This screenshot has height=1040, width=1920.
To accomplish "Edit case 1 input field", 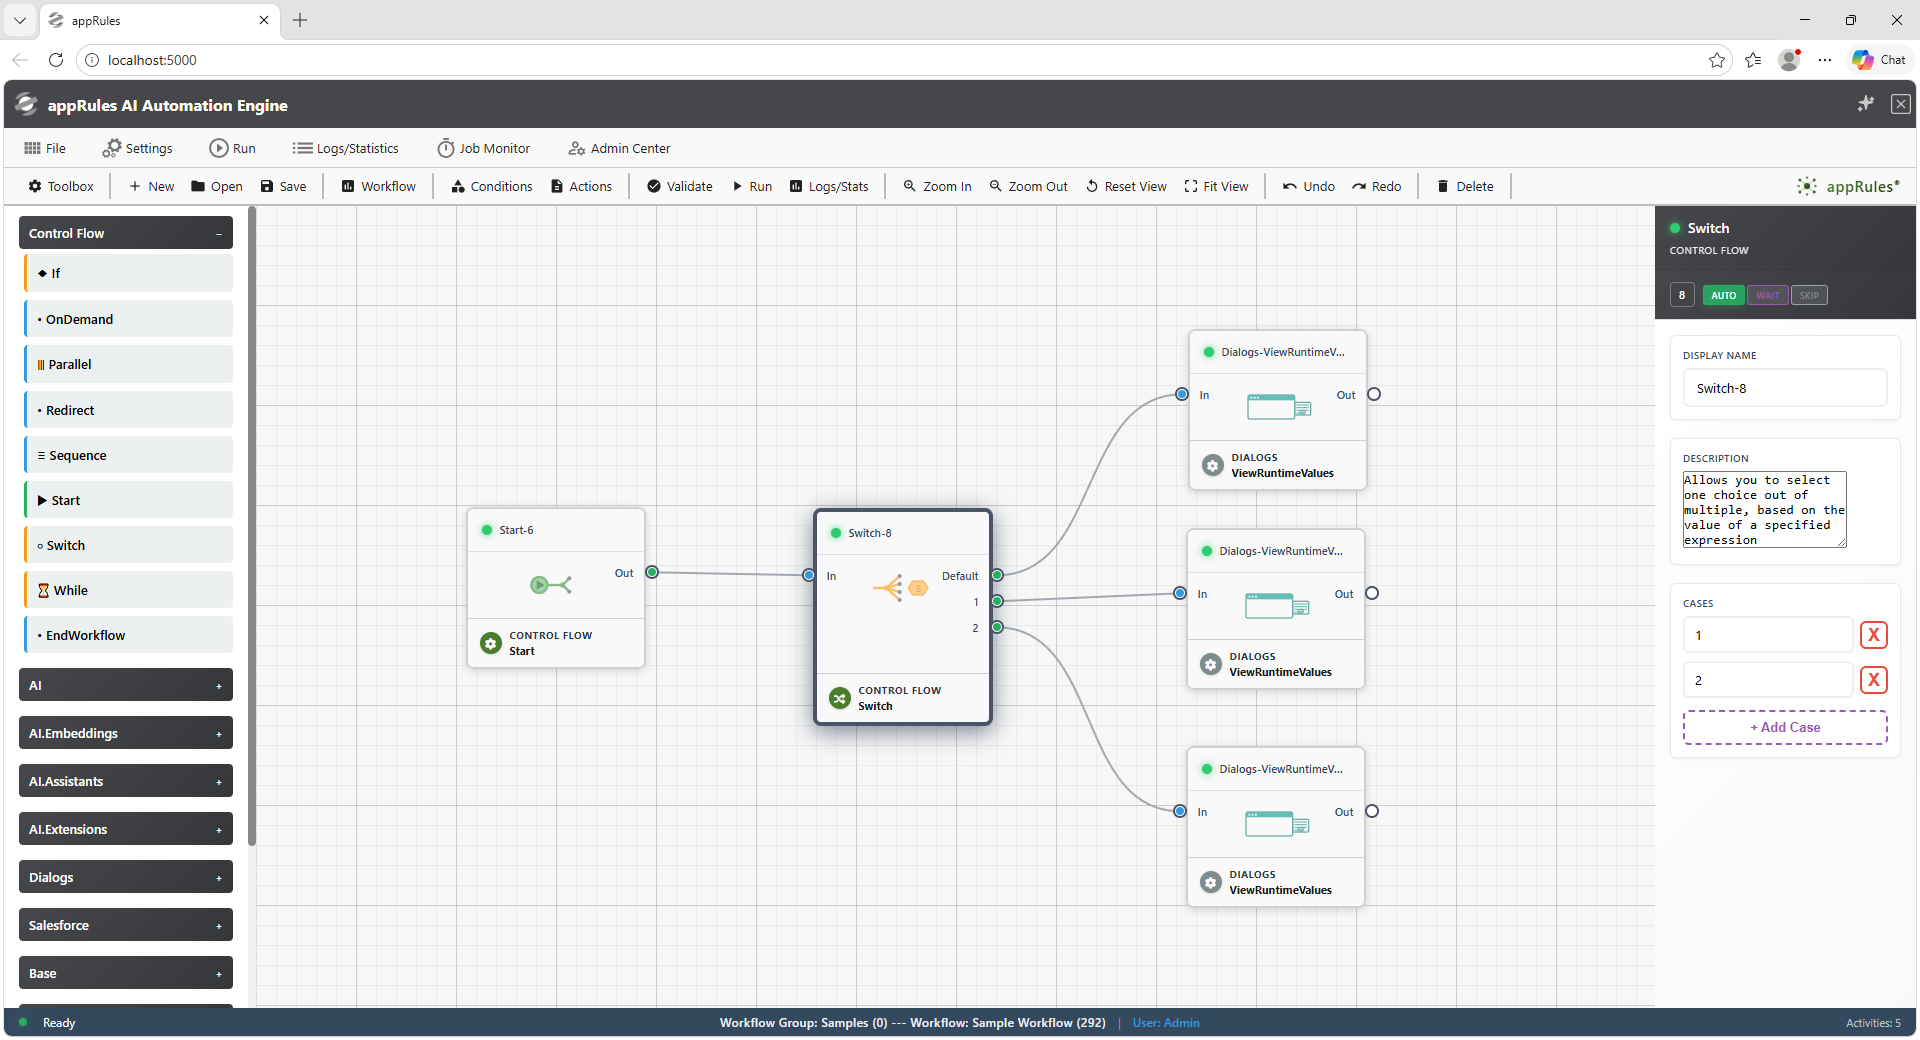I will pyautogui.click(x=1768, y=635).
